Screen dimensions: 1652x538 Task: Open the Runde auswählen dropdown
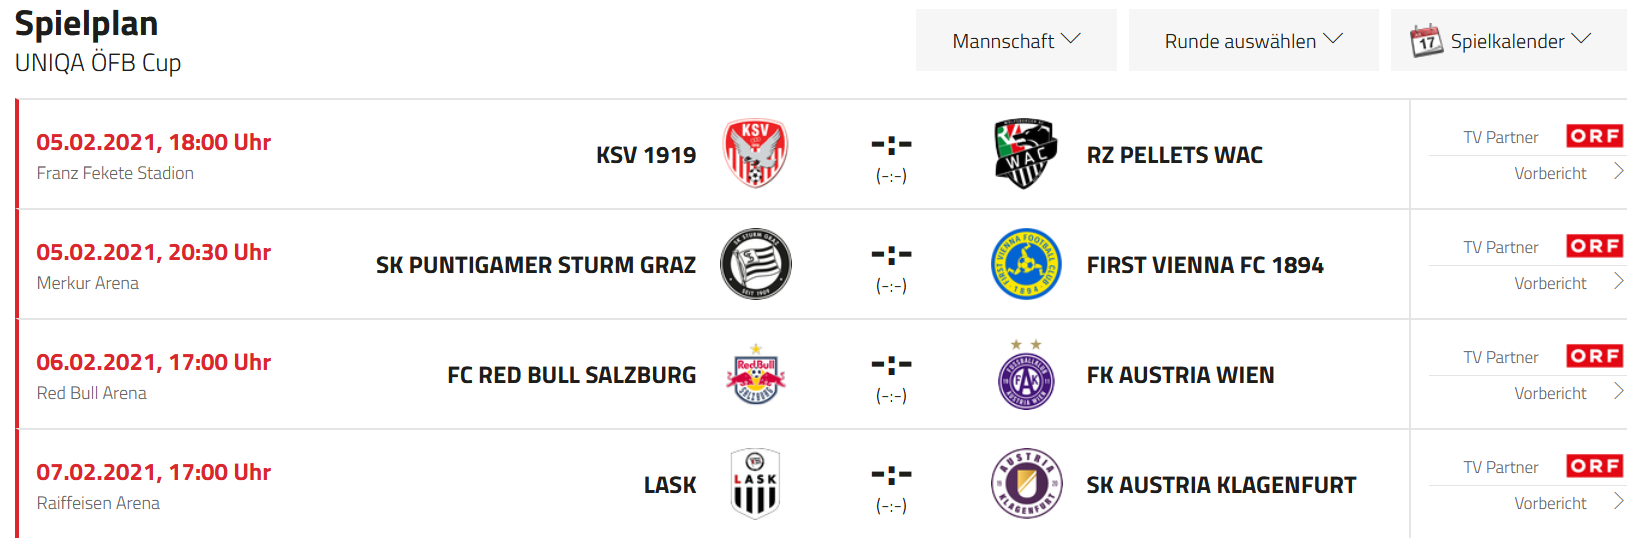pos(1253,41)
